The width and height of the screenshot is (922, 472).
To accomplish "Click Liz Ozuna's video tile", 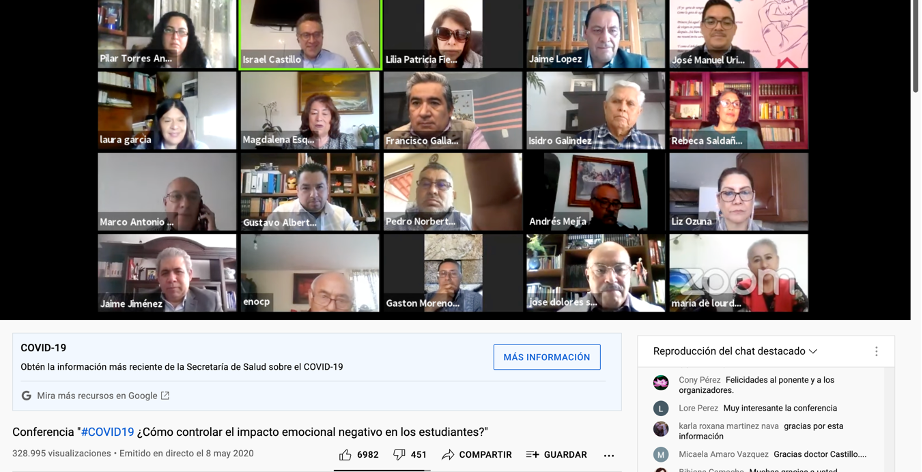I will pos(739,192).
